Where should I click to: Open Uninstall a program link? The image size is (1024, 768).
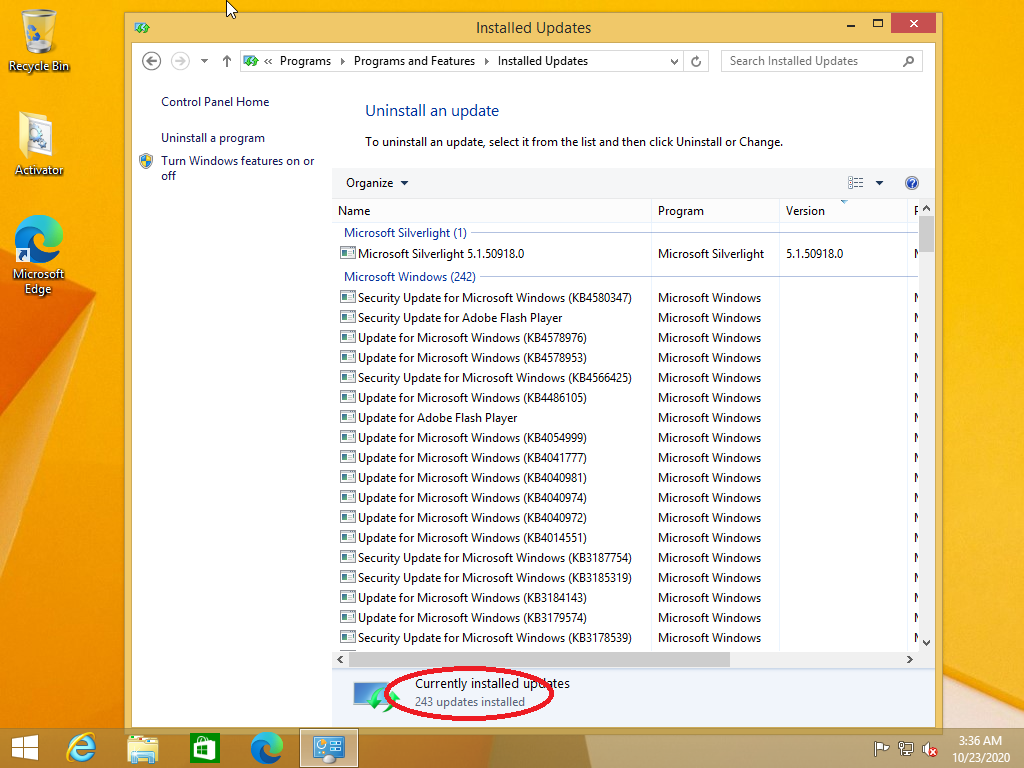click(x=213, y=138)
